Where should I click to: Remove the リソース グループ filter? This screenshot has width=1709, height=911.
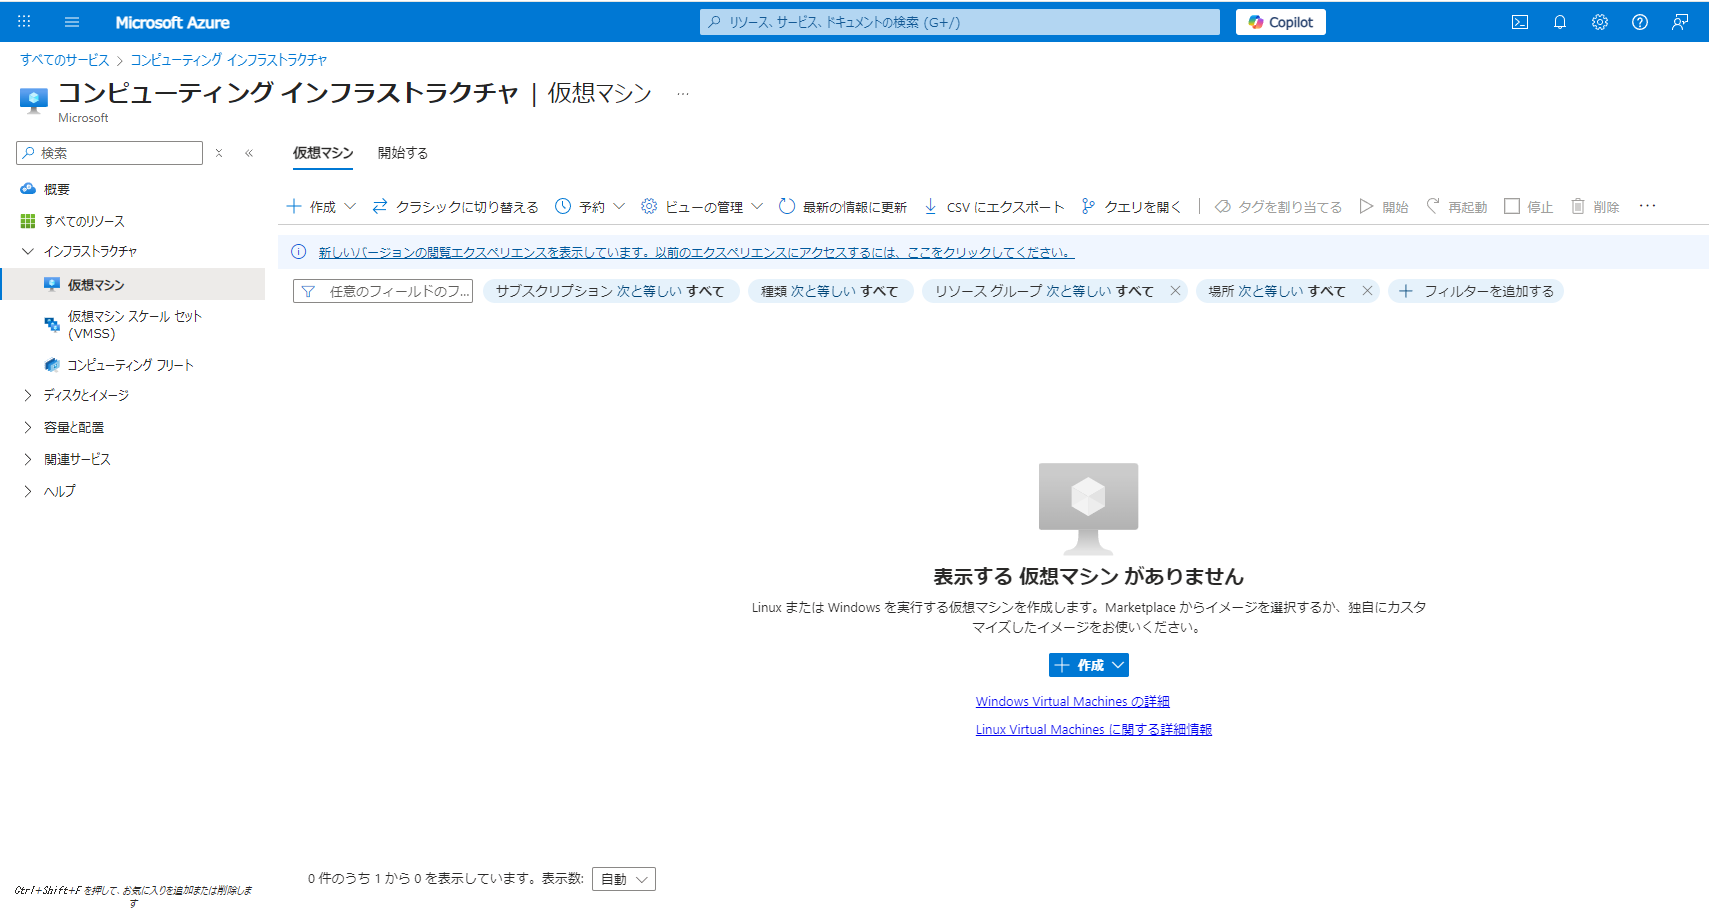click(x=1175, y=291)
